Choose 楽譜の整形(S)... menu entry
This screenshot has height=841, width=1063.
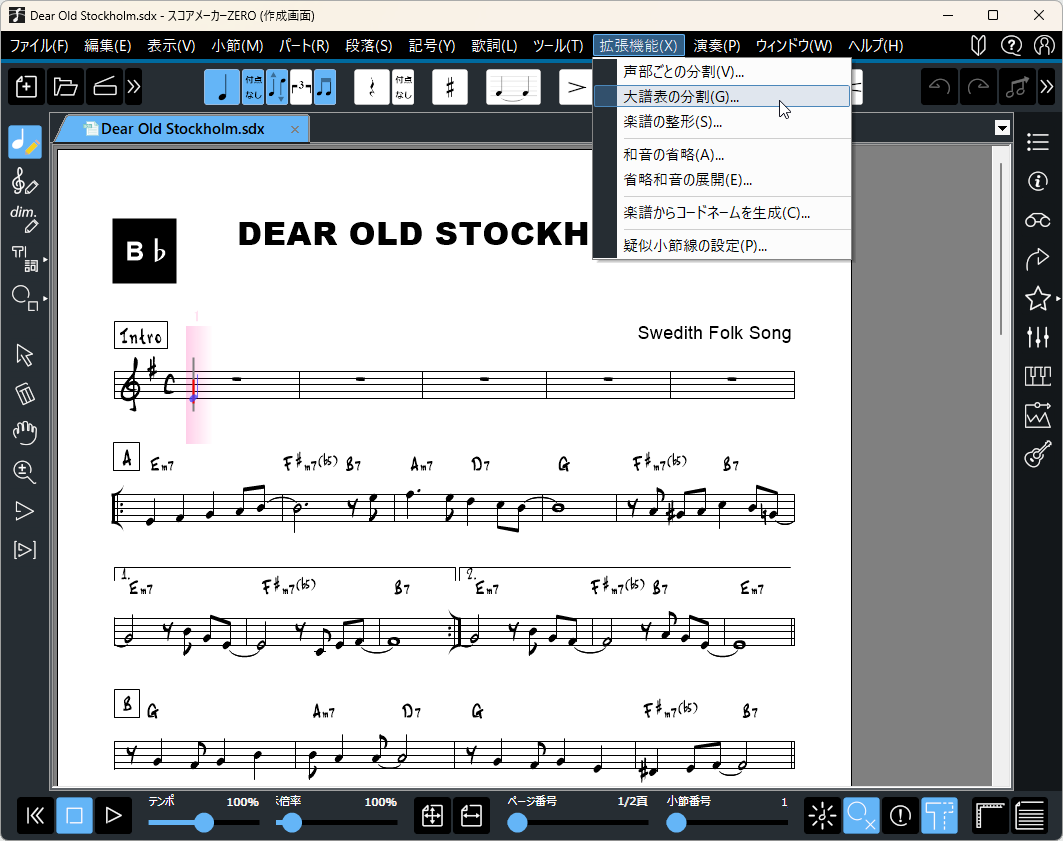722,122
